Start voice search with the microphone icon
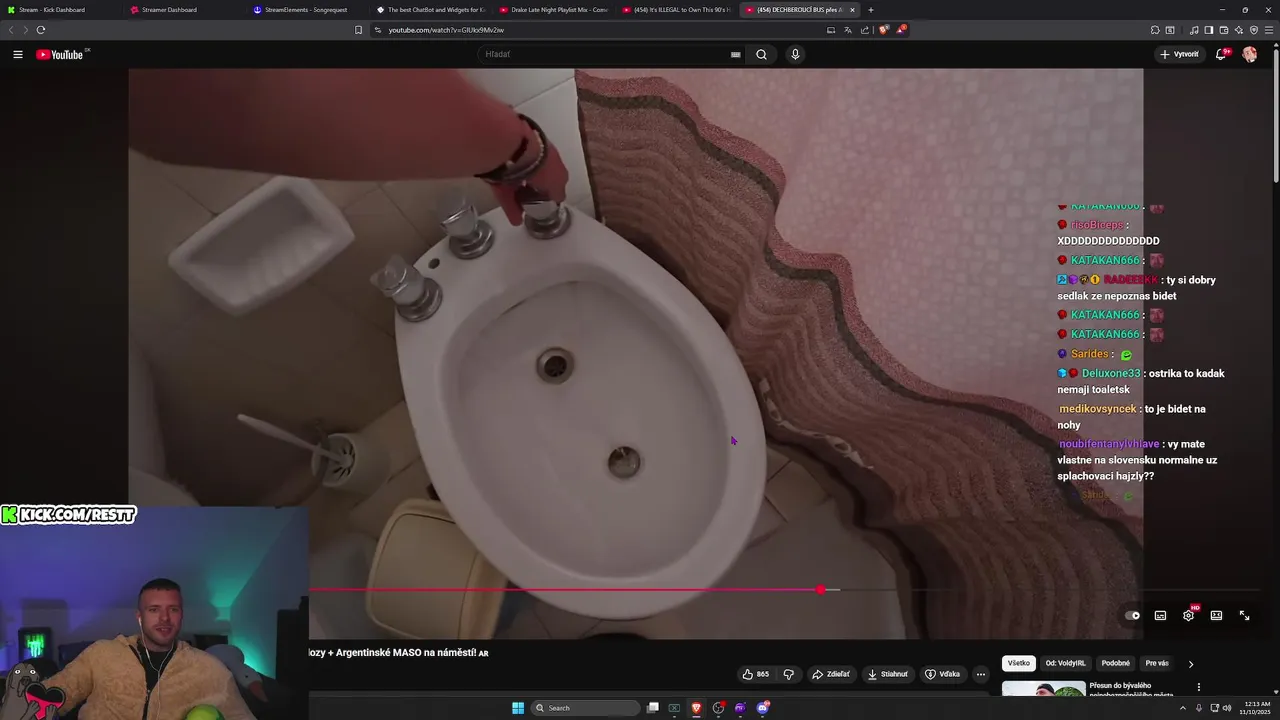The image size is (1280, 720). point(795,54)
